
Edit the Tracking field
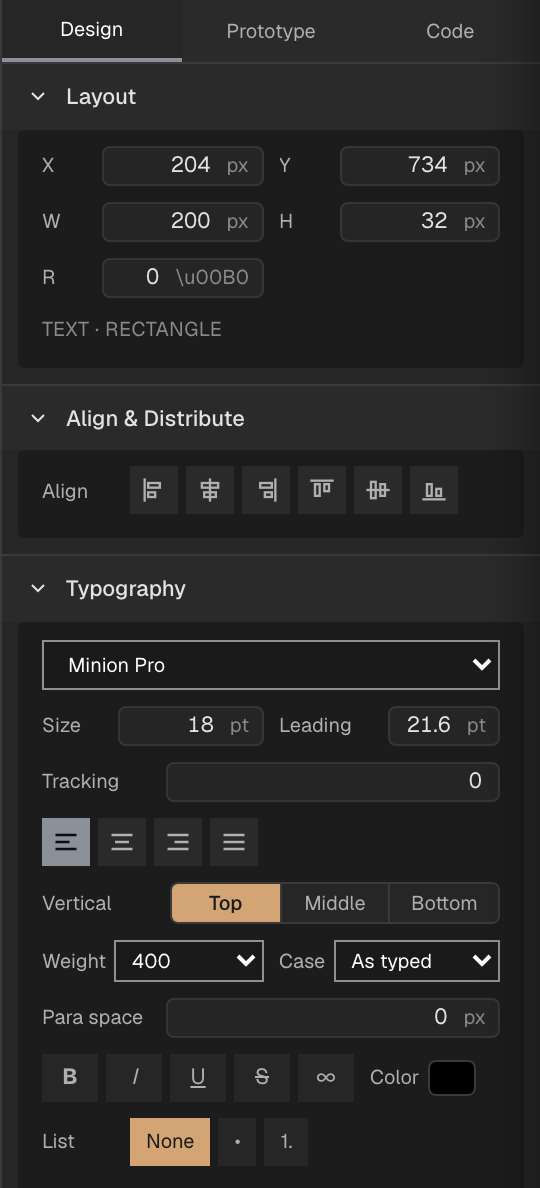332,782
